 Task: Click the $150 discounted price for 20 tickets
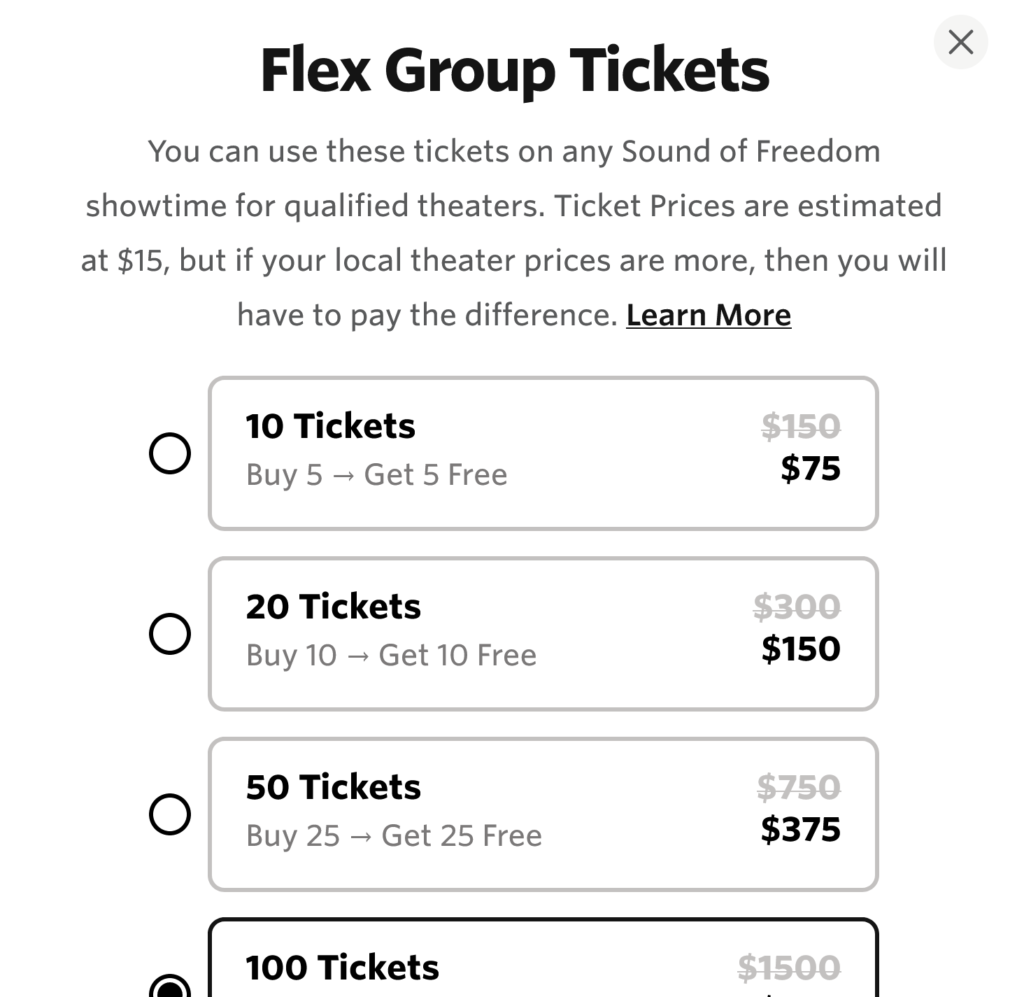pos(800,649)
